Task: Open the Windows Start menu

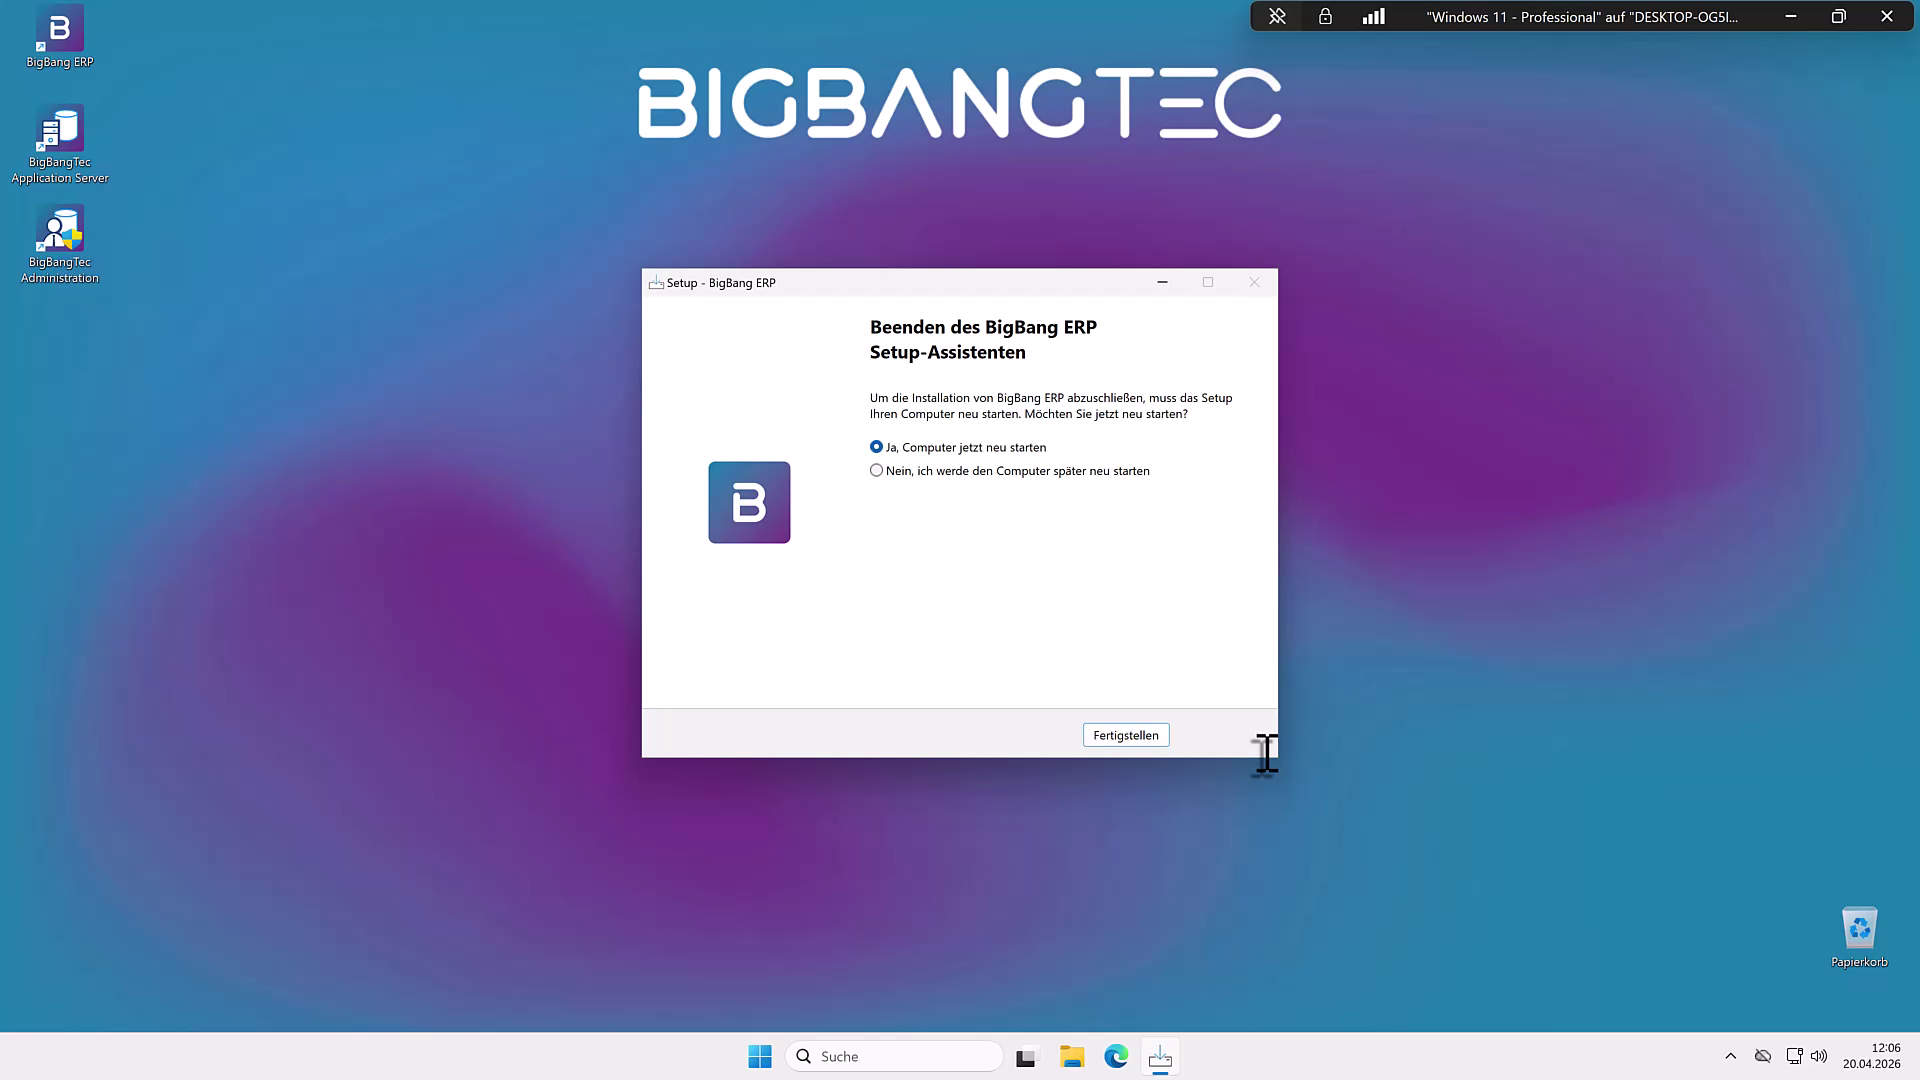Action: 760,1056
